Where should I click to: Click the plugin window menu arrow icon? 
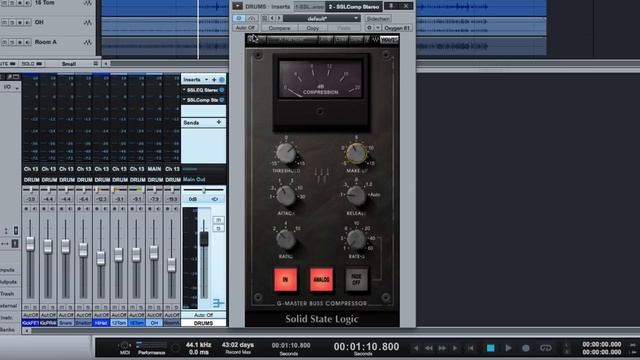tap(238, 6)
